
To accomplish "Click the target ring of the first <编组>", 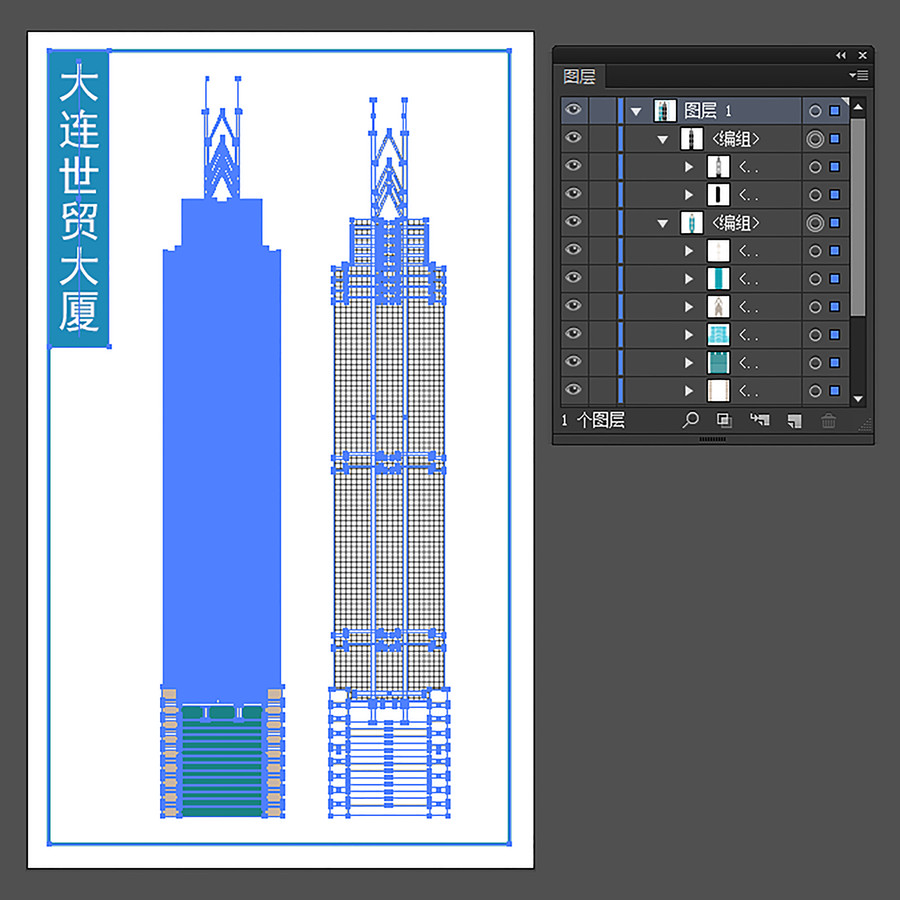I will (x=815, y=139).
